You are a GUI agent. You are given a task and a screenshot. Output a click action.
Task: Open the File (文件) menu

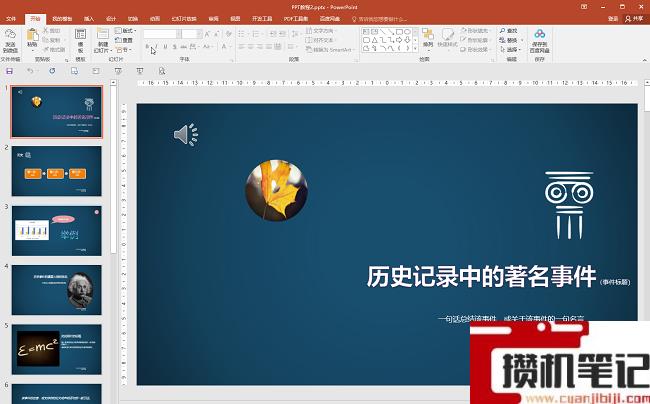coord(11,19)
